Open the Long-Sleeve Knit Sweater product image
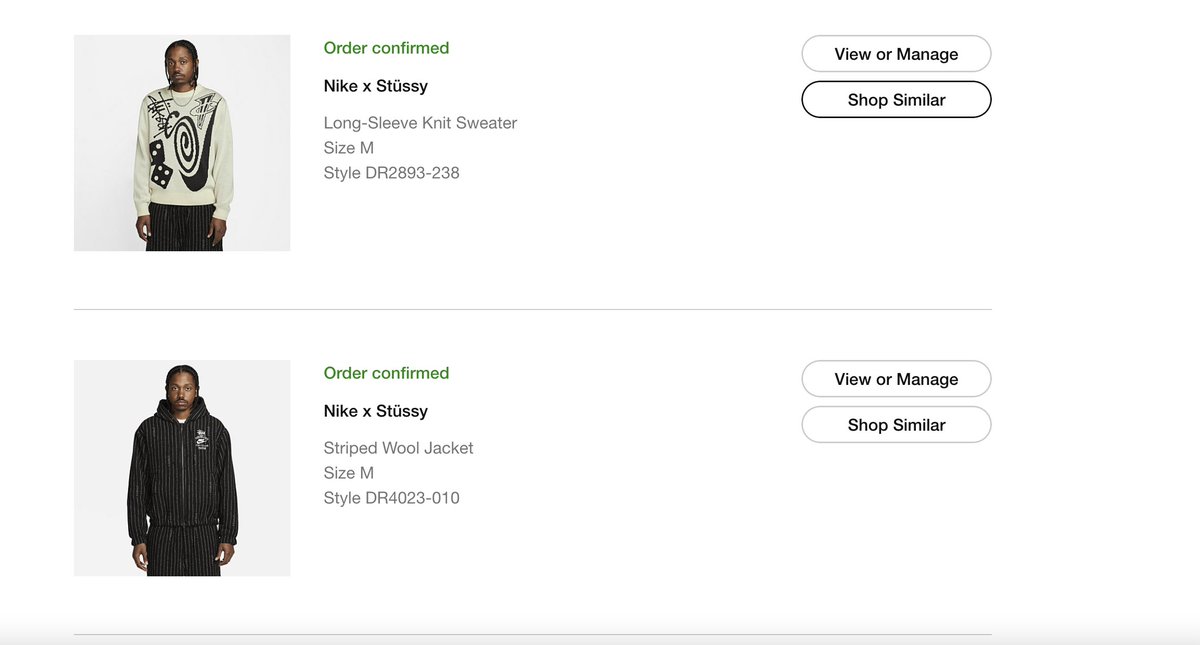Viewport: 1200px width, 645px height. 182,143
